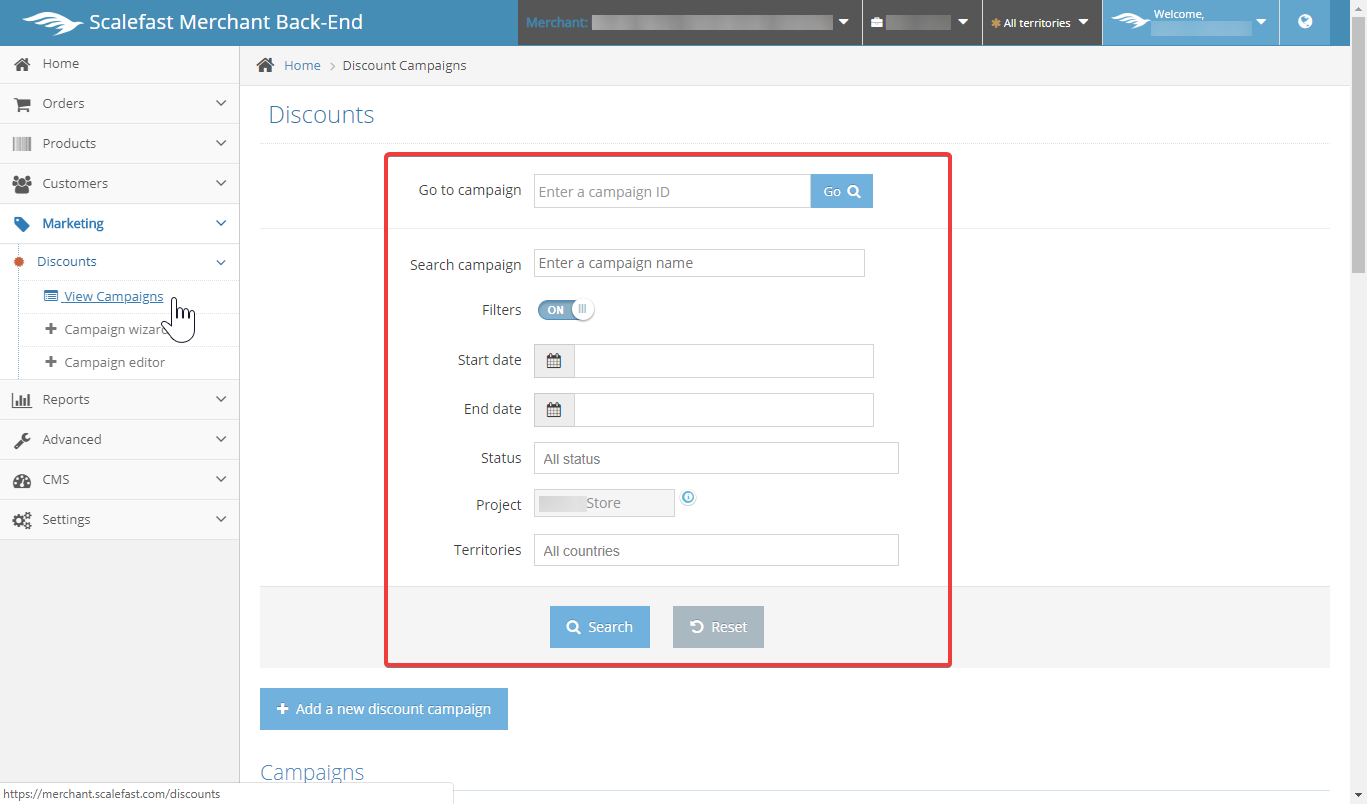Expand the Orders menu
The image size is (1367, 804).
[119, 103]
